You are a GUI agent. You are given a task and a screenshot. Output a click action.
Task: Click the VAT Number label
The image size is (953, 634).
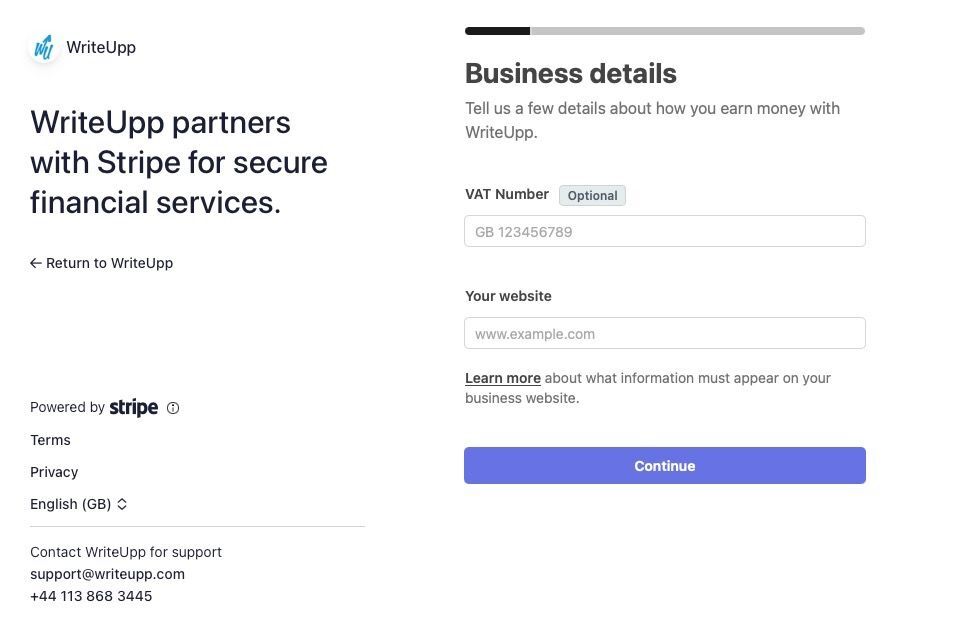click(507, 194)
